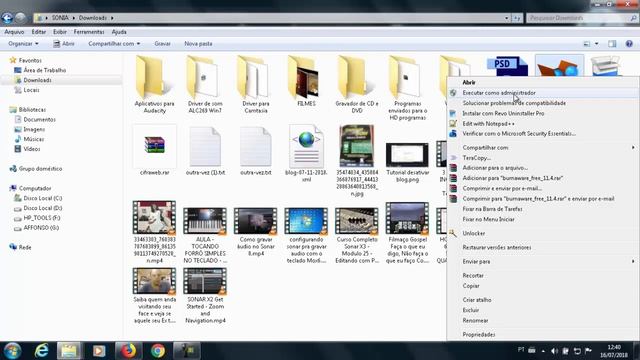Choose Copiar in context menu
This screenshot has height=360, width=640.
(x=471, y=286)
